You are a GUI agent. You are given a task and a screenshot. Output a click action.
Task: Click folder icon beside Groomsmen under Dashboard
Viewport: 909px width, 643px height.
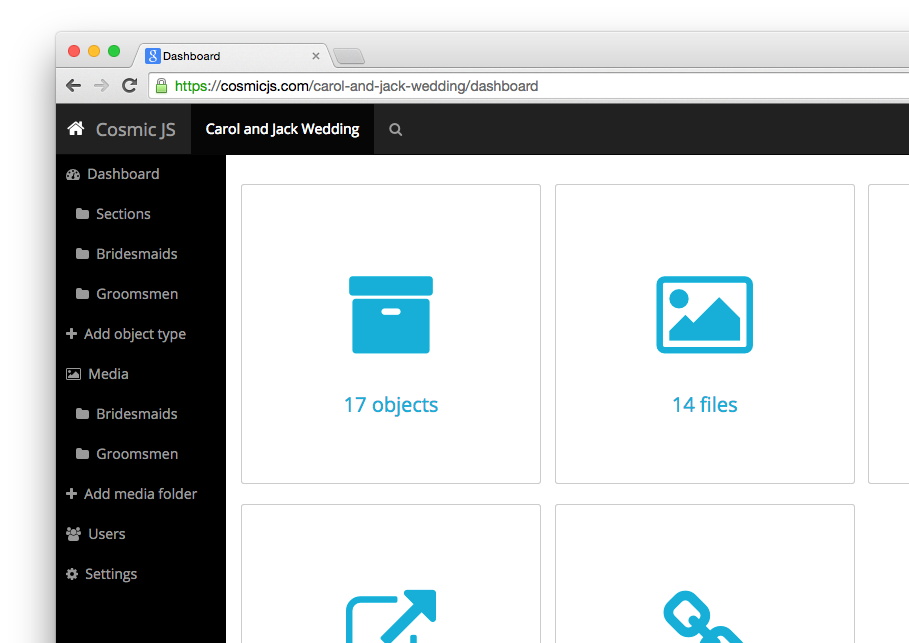(x=82, y=294)
